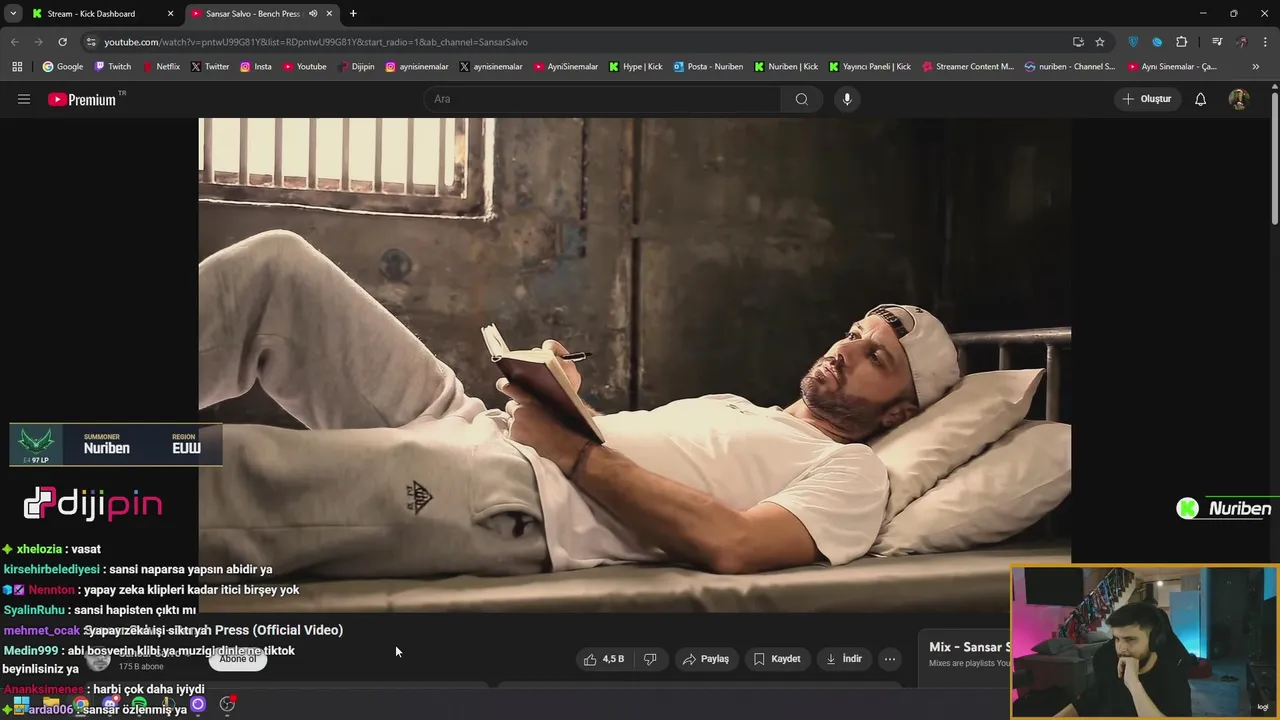Click the address bar URL field

pos(580,42)
